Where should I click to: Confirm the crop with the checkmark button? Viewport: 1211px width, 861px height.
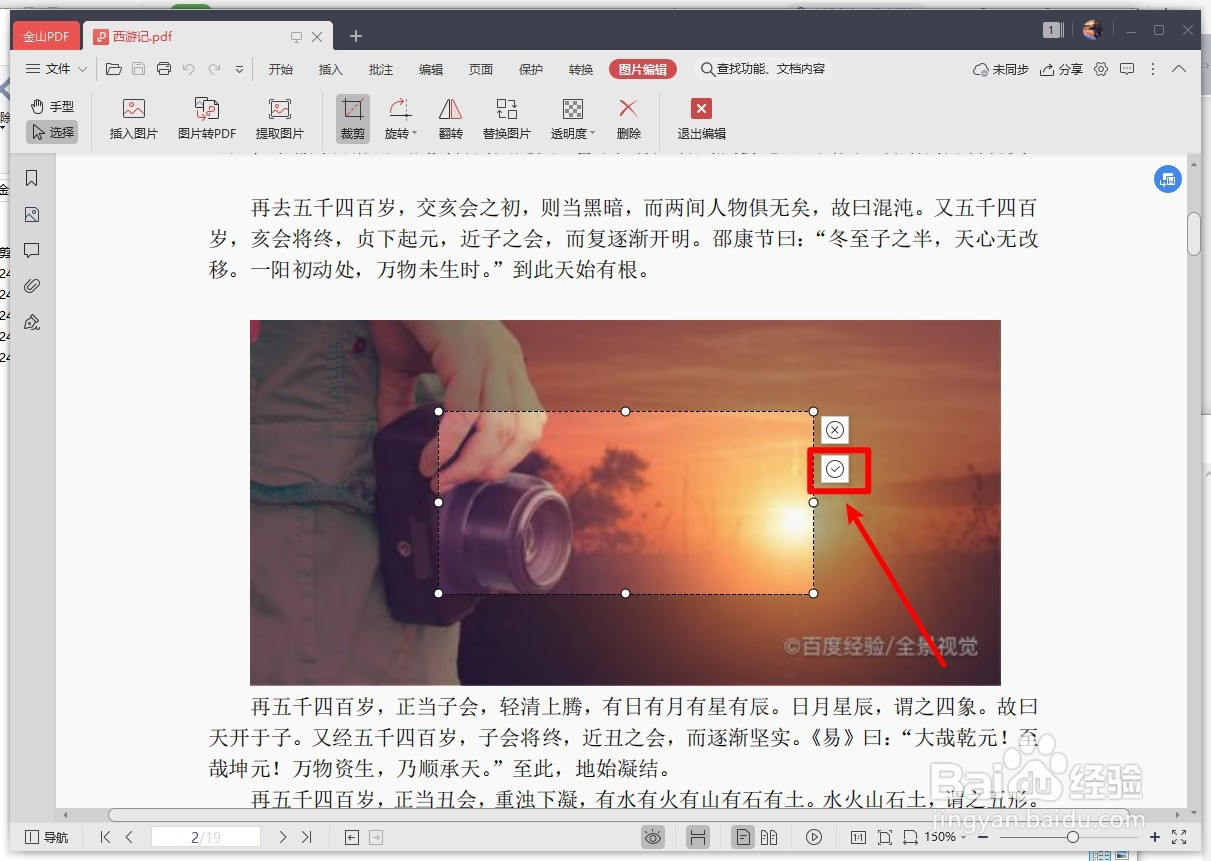pos(835,470)
